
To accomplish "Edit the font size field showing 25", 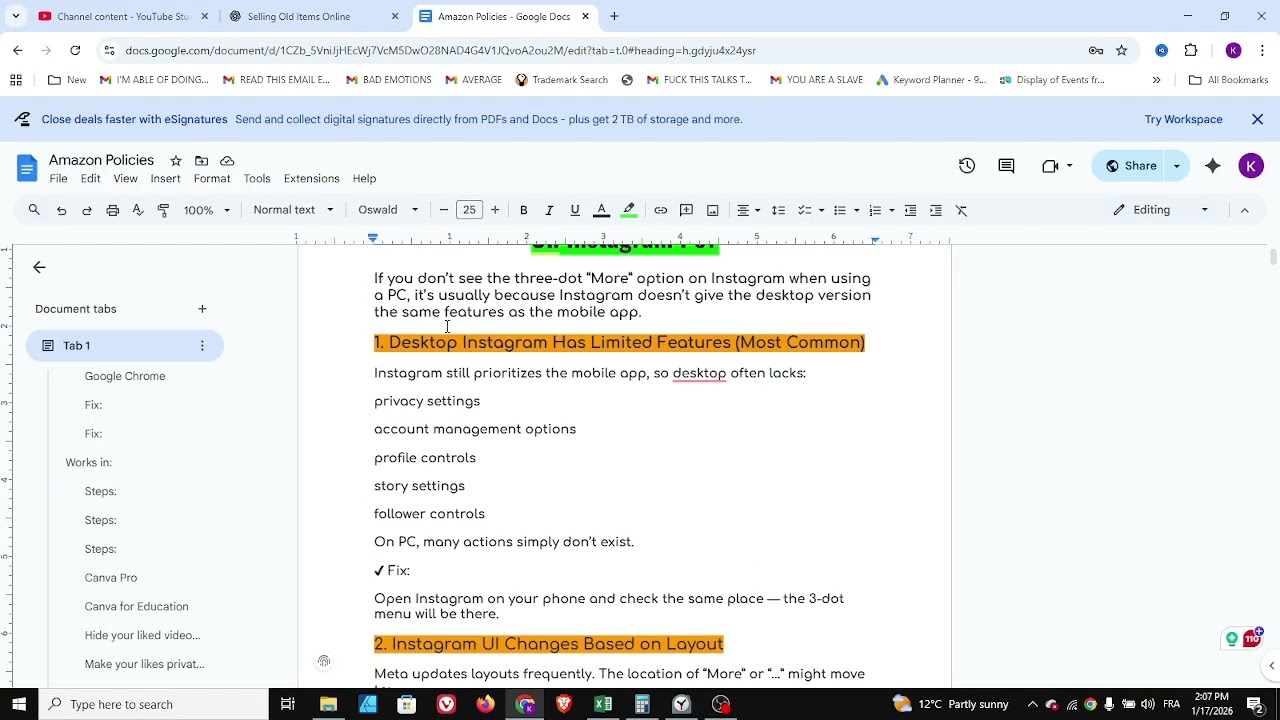I will click(x=469, y=210).
